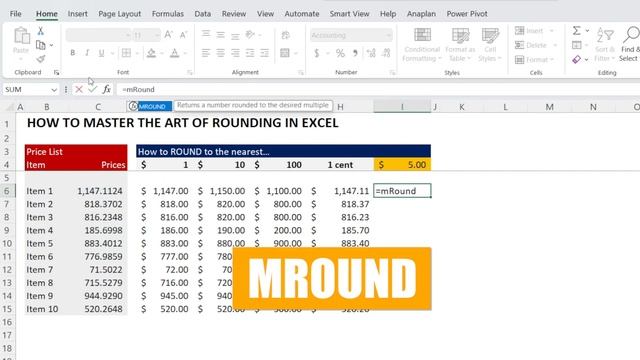Open the font name dropdown

pyautogui.click(x=128, y=36)
